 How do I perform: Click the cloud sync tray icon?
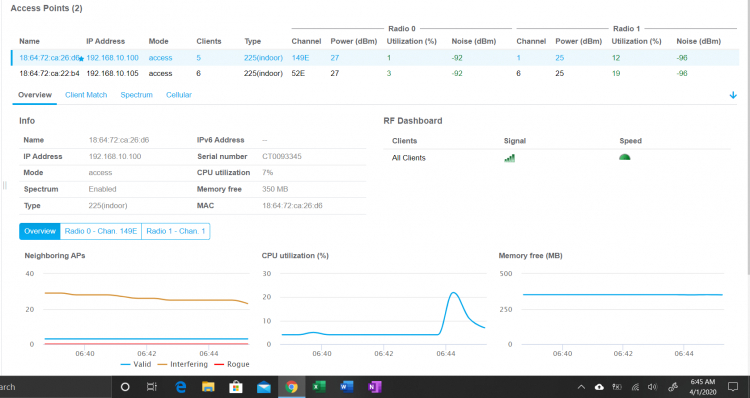[599, 387]
